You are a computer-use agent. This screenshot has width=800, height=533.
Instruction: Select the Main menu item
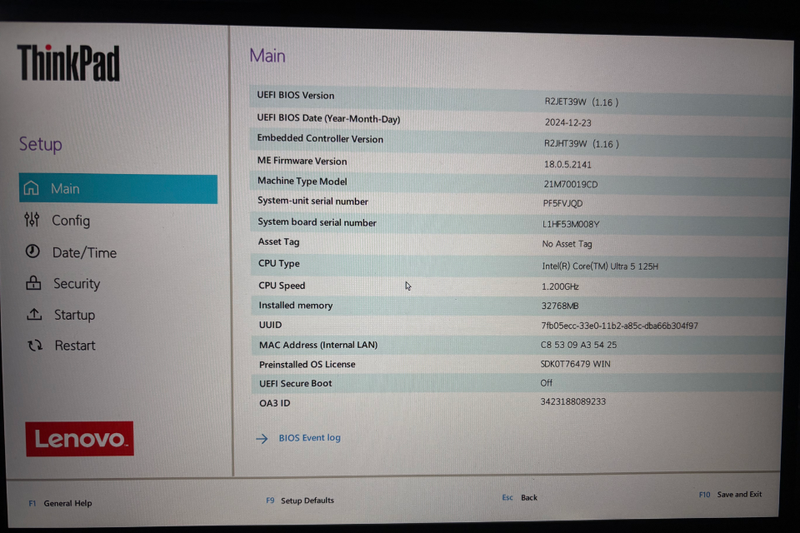tap(118, 188)
